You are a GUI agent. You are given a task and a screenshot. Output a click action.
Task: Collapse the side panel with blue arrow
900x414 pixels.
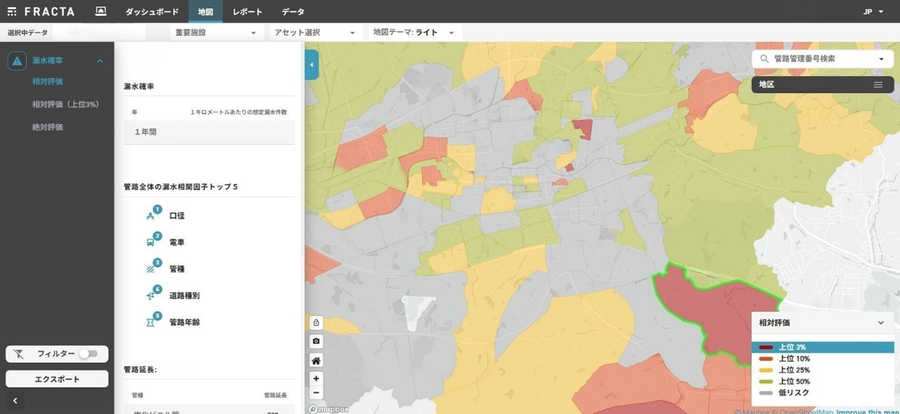pyautogui.click(x=311, y=65)
